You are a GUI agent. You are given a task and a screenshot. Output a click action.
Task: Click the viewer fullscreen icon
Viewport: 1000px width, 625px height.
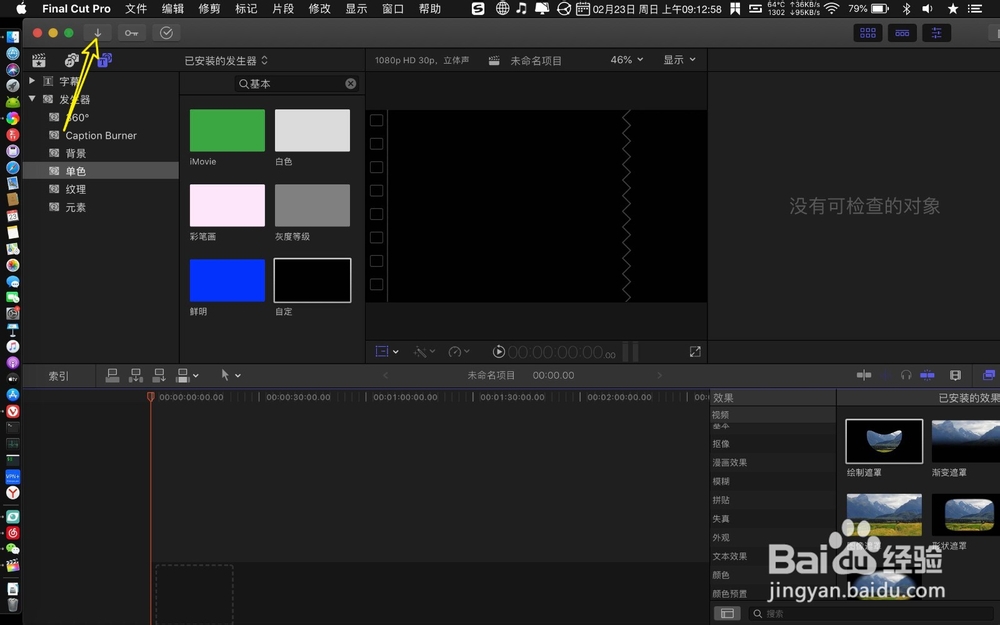[x=696, y=351]
